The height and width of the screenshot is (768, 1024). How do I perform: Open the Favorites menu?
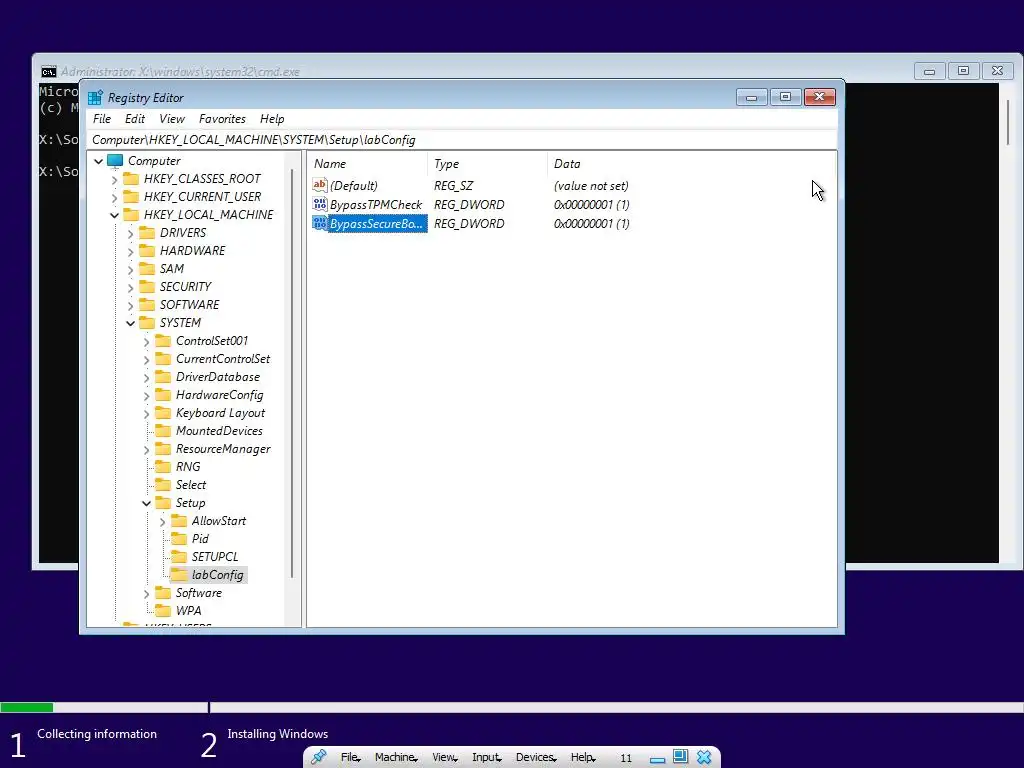pos(222,119)
